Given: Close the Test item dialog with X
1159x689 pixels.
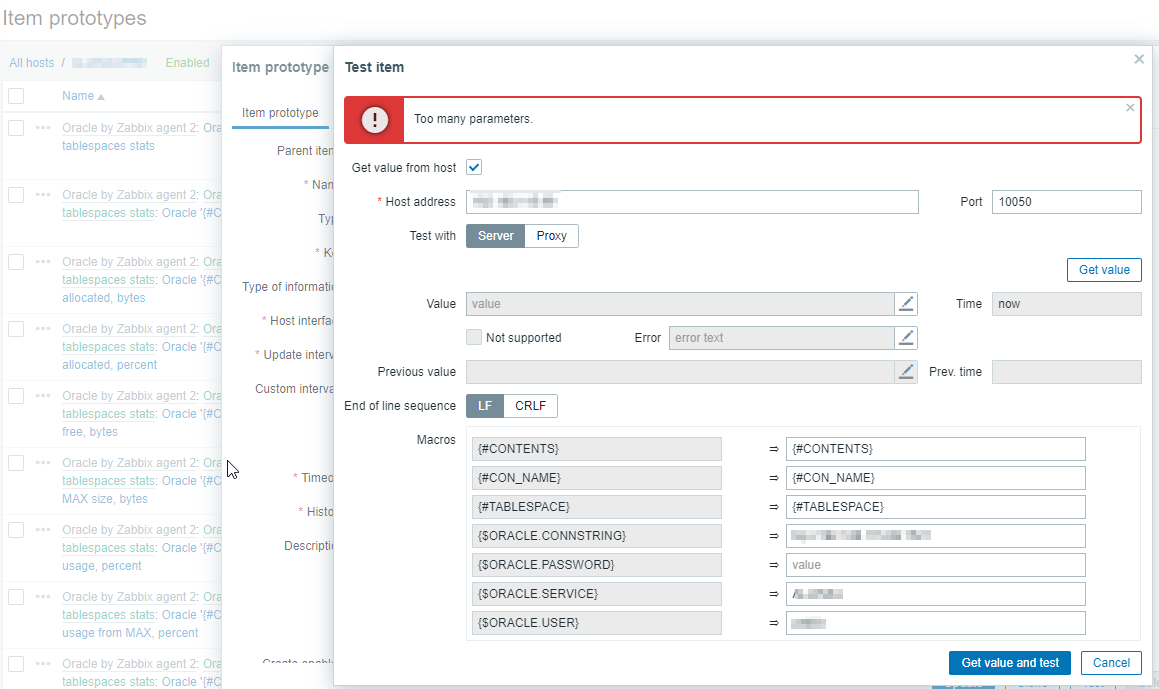Looking at the screenshot, I should [x=1138, y=60].
